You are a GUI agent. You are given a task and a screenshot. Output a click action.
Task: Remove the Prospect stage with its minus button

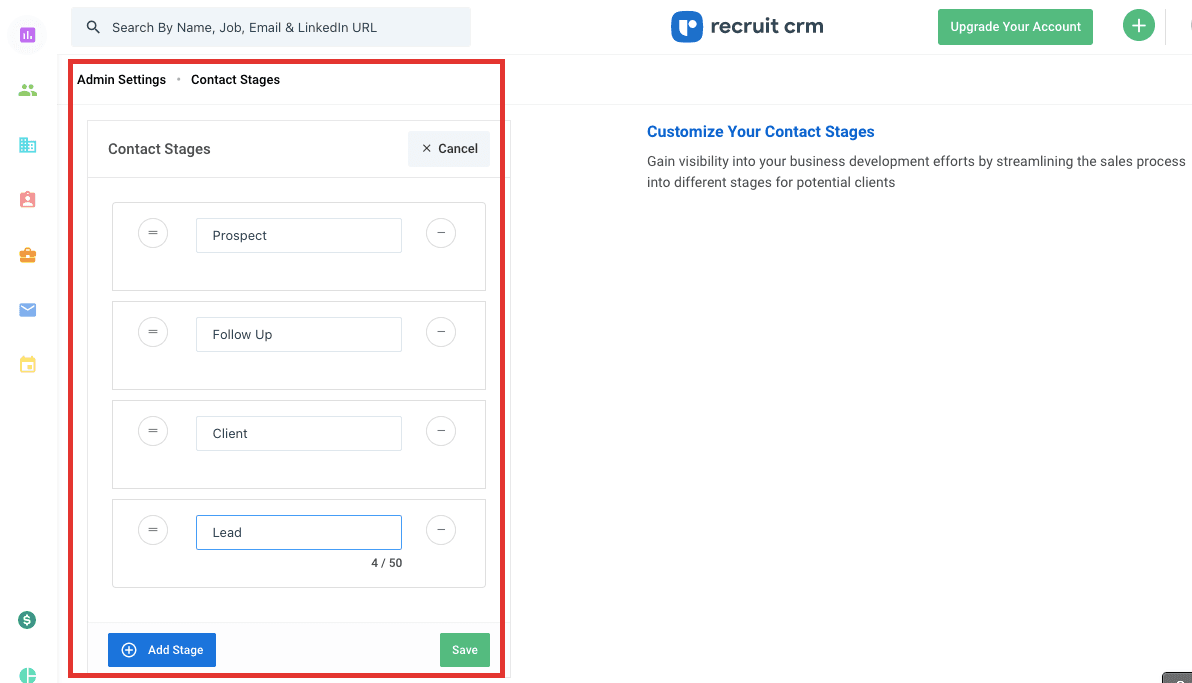pyautogui.click(x=441, y=233)
